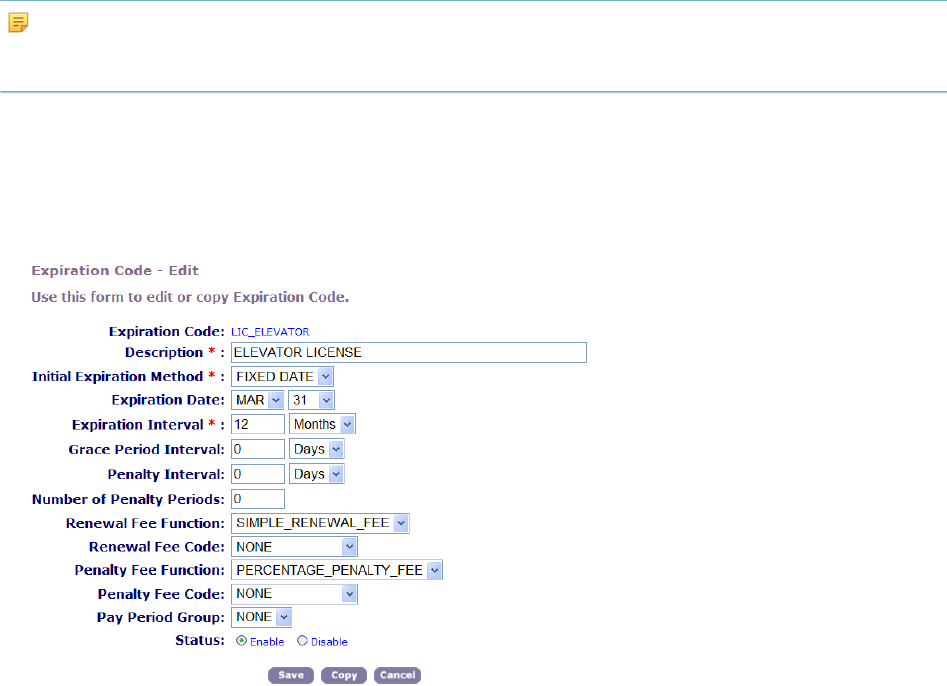
Task: Click the yellow note icon
Action: (18, 22)
